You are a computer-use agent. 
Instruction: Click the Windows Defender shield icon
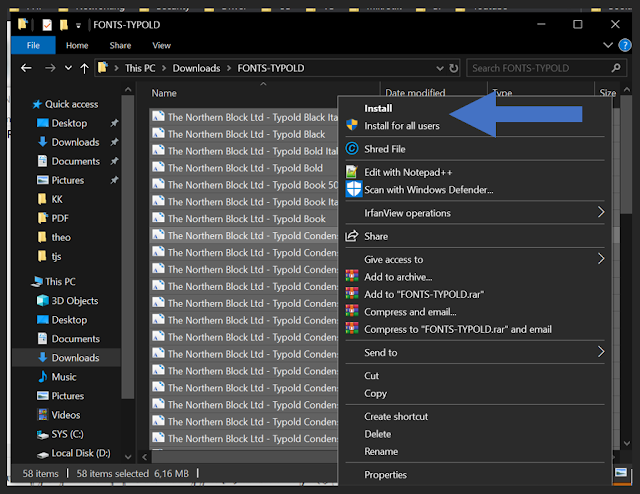click(x=353, y=189)
